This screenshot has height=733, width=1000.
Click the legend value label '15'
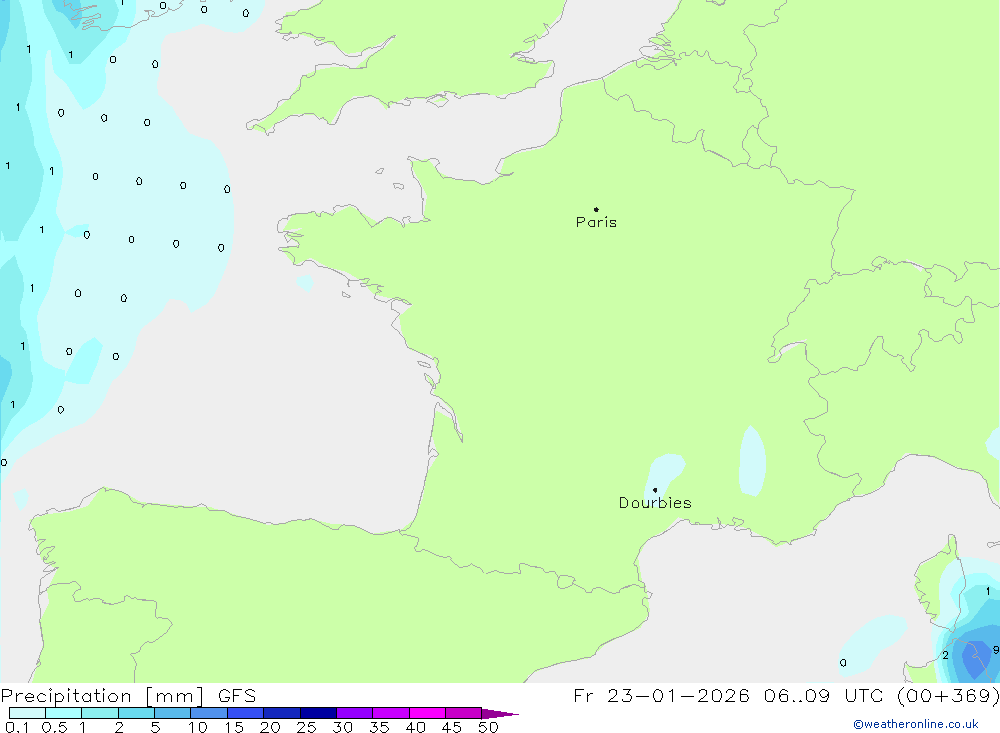coord(234,727)
